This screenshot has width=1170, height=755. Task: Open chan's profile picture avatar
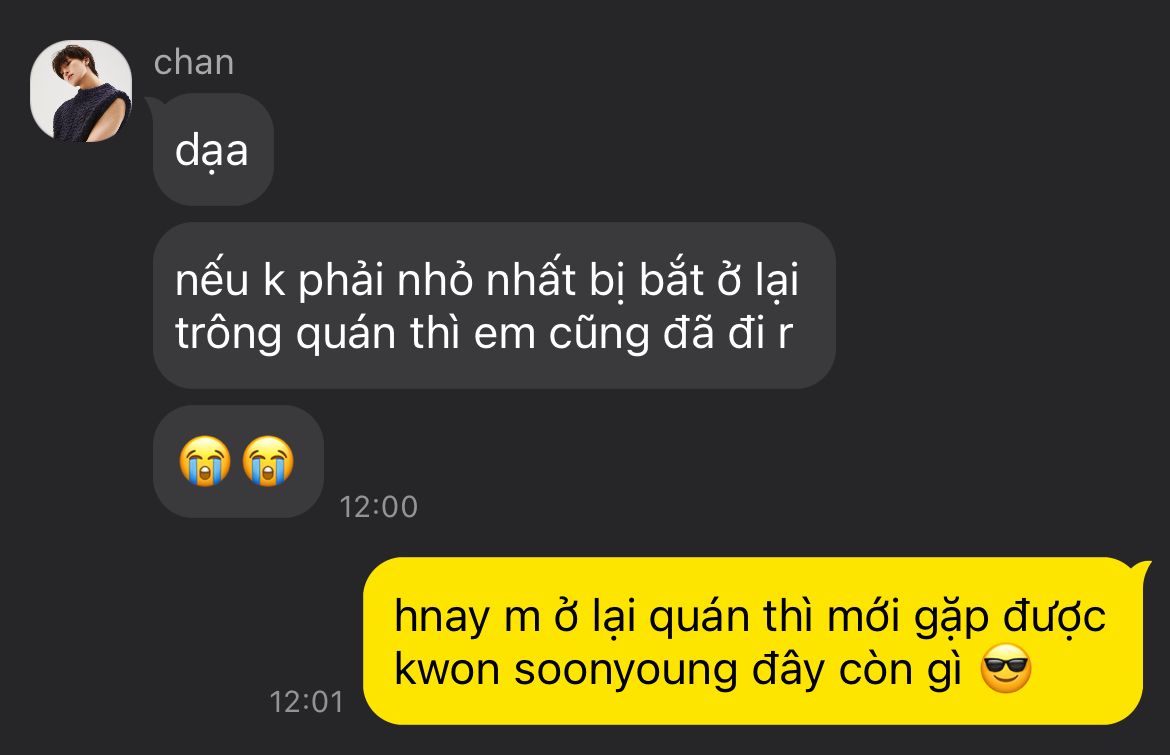pos(81,91)
